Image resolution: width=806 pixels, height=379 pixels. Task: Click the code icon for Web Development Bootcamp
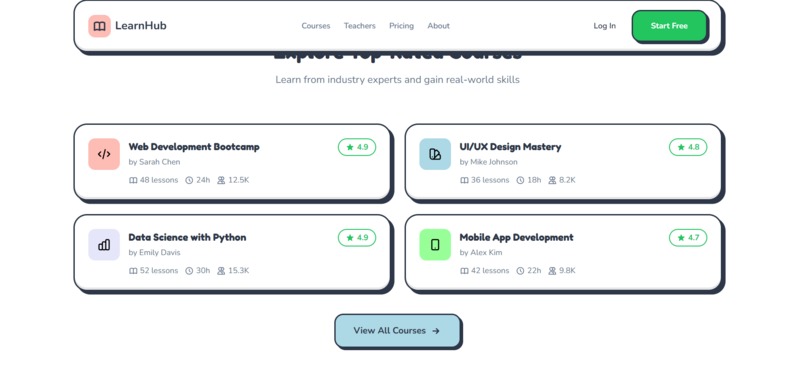[x=104, y=154]
